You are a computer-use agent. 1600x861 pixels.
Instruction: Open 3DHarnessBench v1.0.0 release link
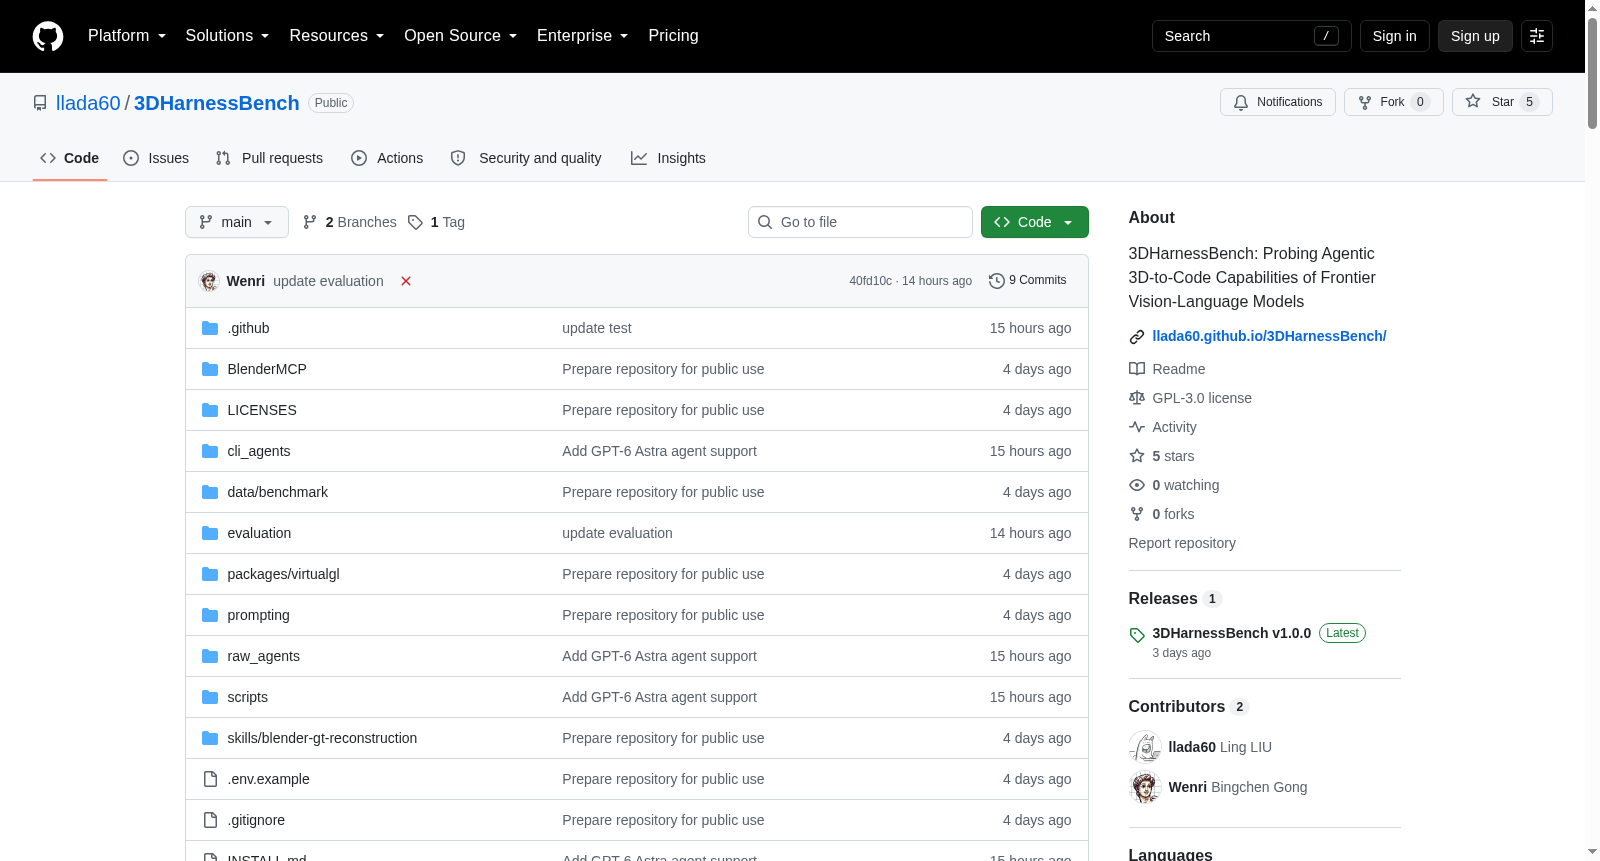(1231, 633)
